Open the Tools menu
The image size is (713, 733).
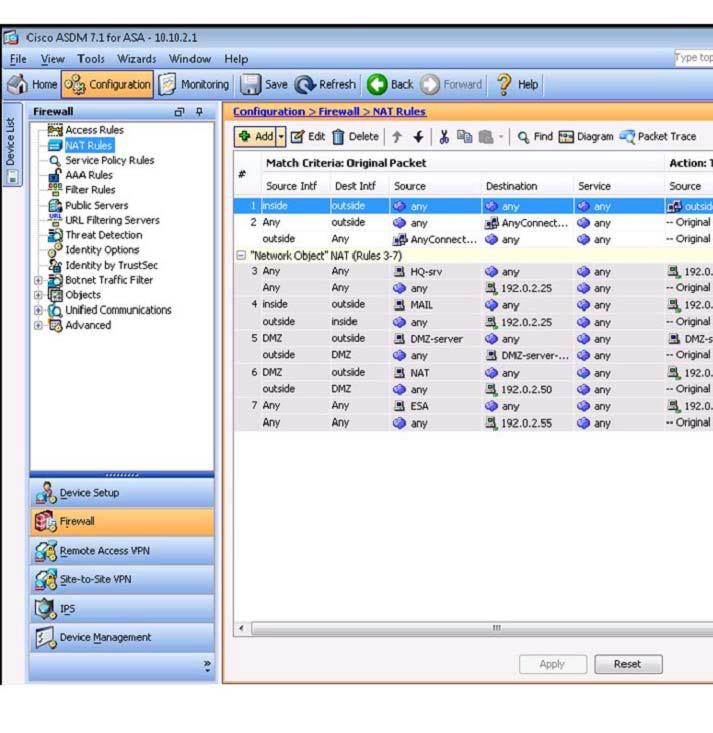point(90,59)
